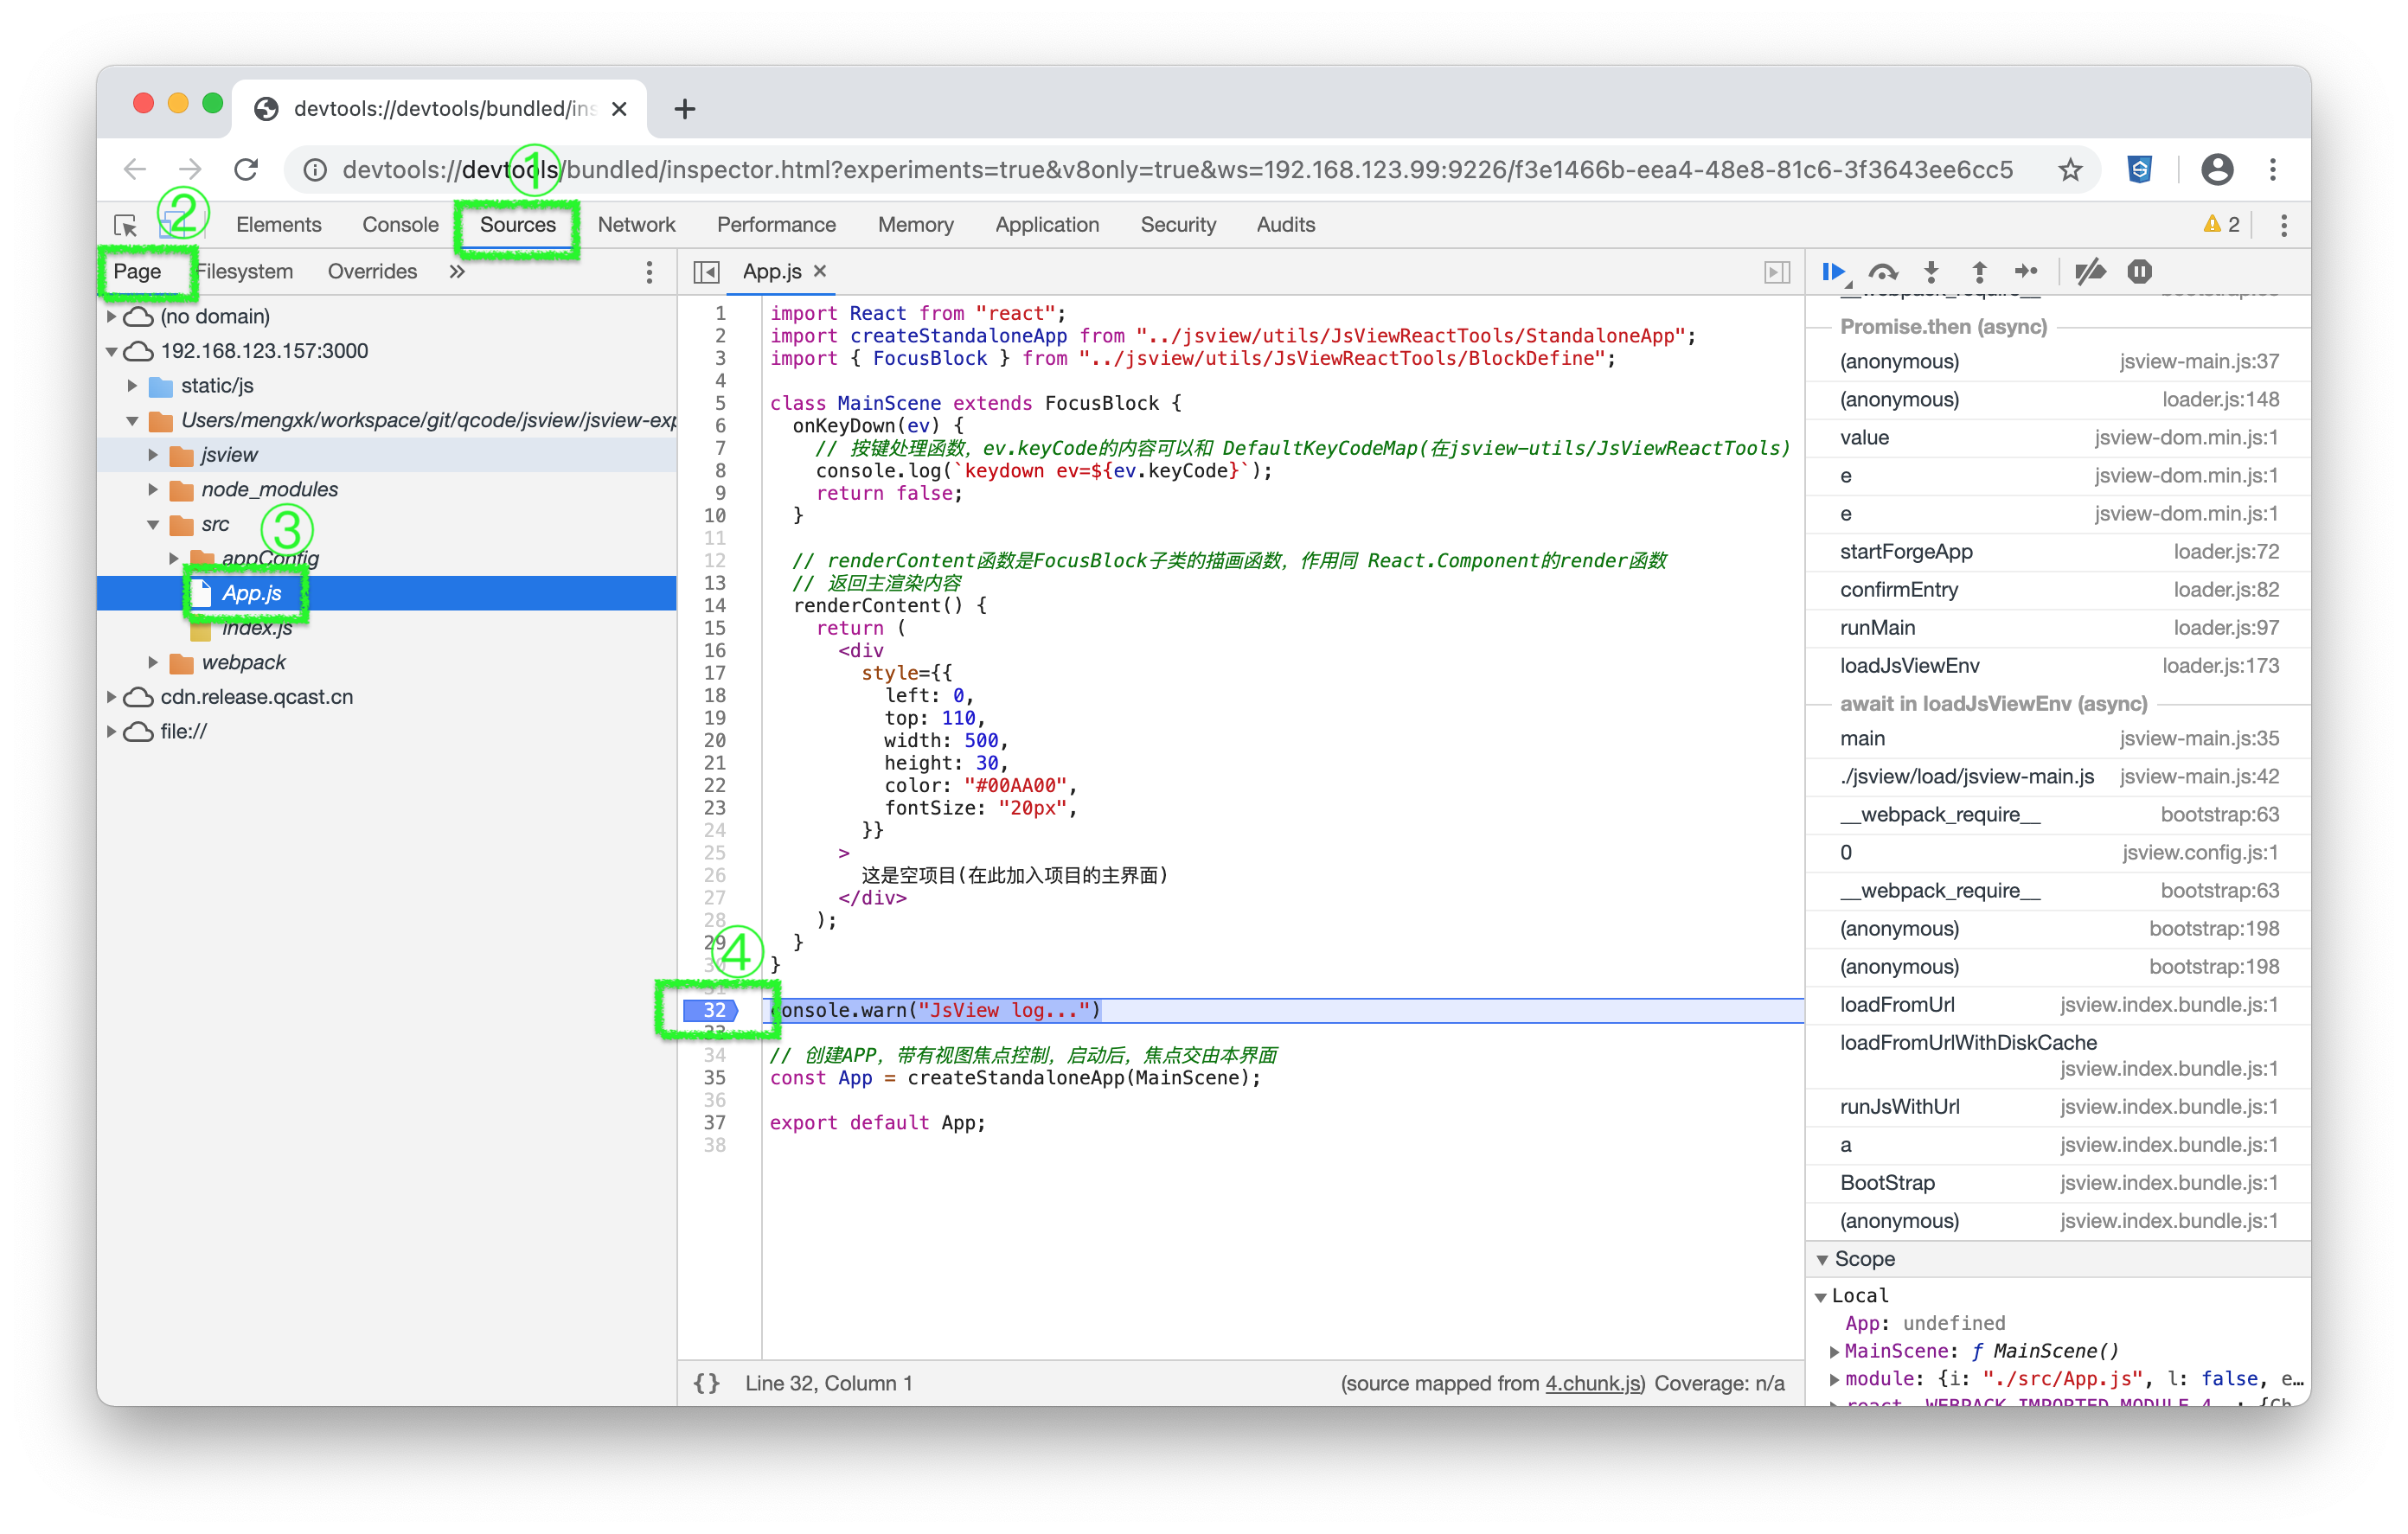Select the inspect element picker
The height and width of the screenshot is (1534, 2408).
tap(126, 225)
